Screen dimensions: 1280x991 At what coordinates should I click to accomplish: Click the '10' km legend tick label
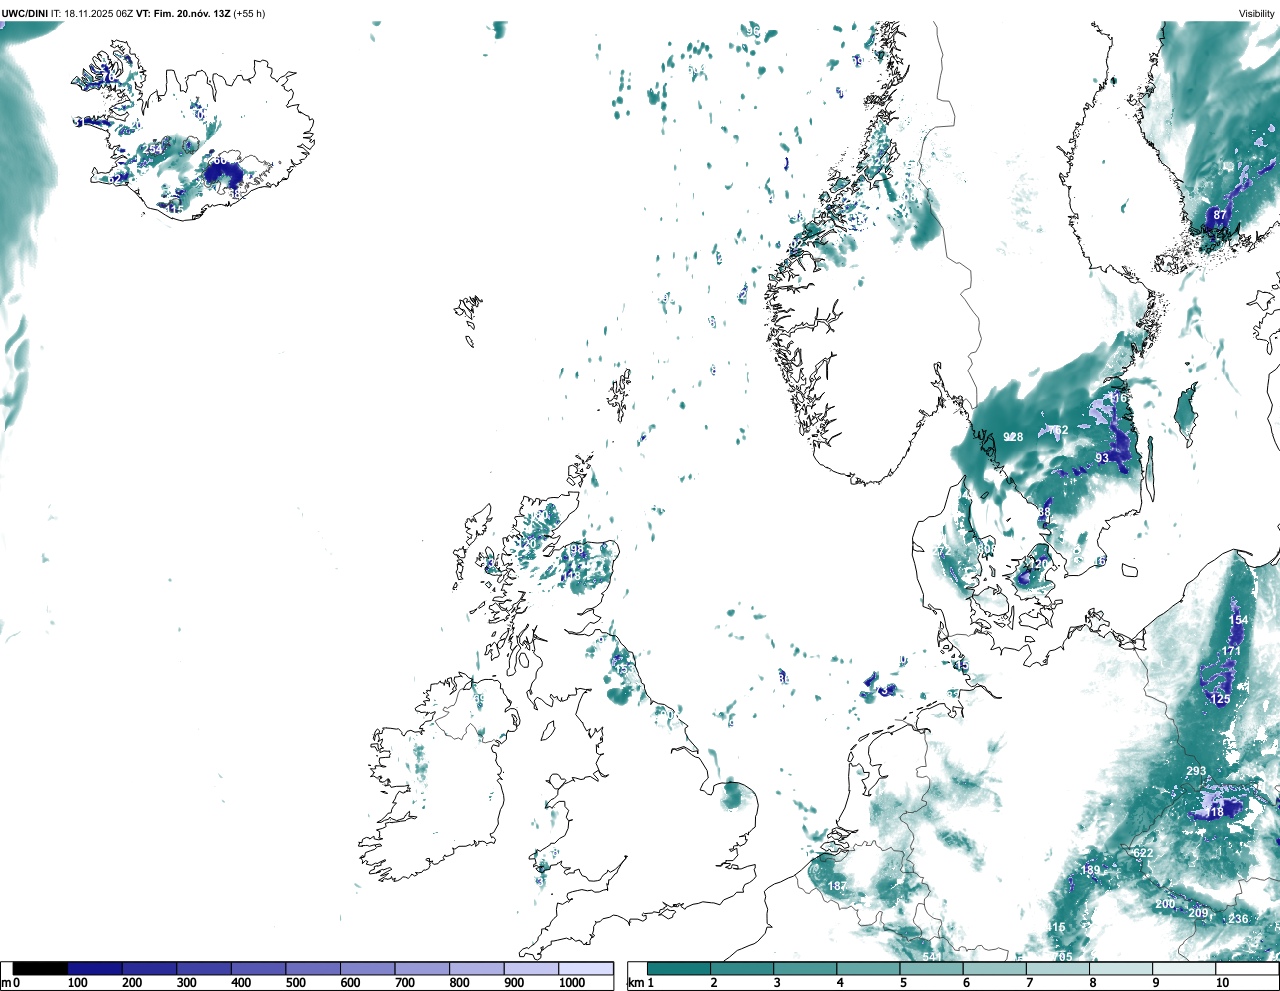click(1222, 983)
